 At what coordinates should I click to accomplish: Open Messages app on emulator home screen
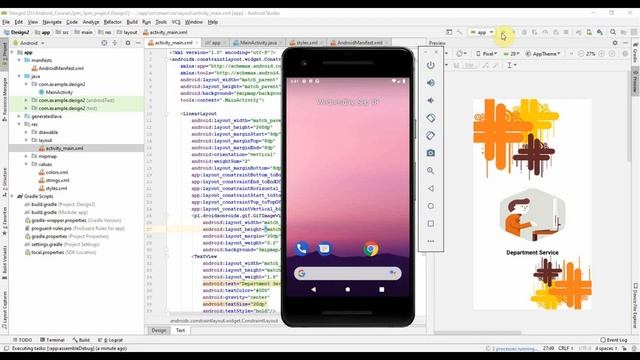click(324, 249)
